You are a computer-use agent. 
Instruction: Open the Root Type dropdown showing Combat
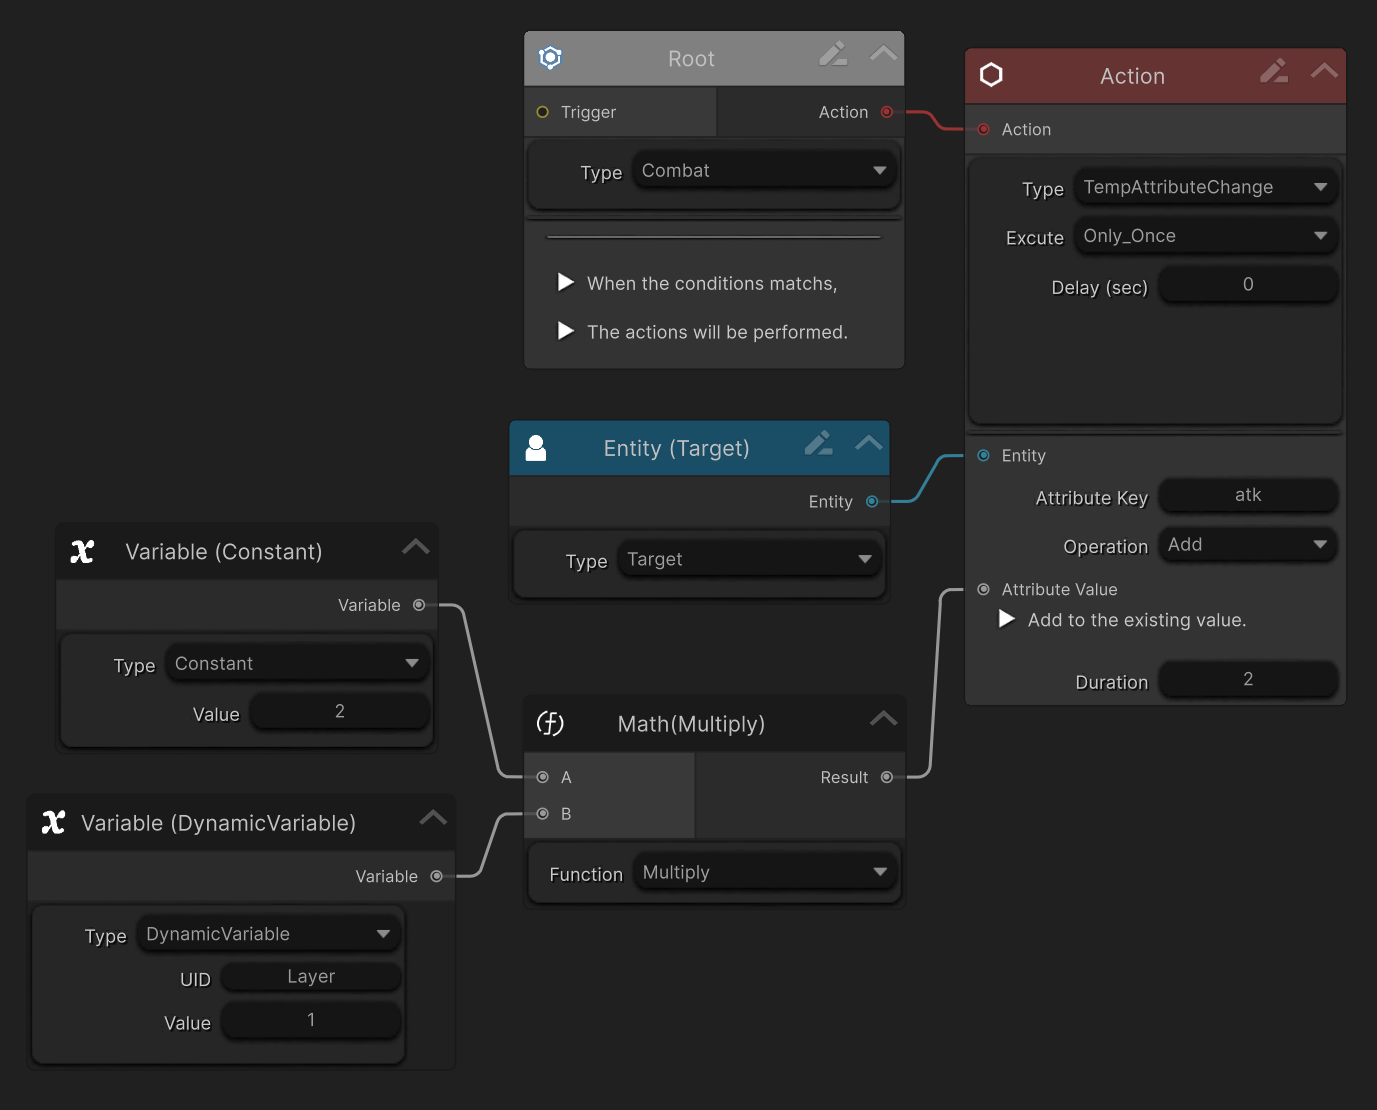point(764,171)
